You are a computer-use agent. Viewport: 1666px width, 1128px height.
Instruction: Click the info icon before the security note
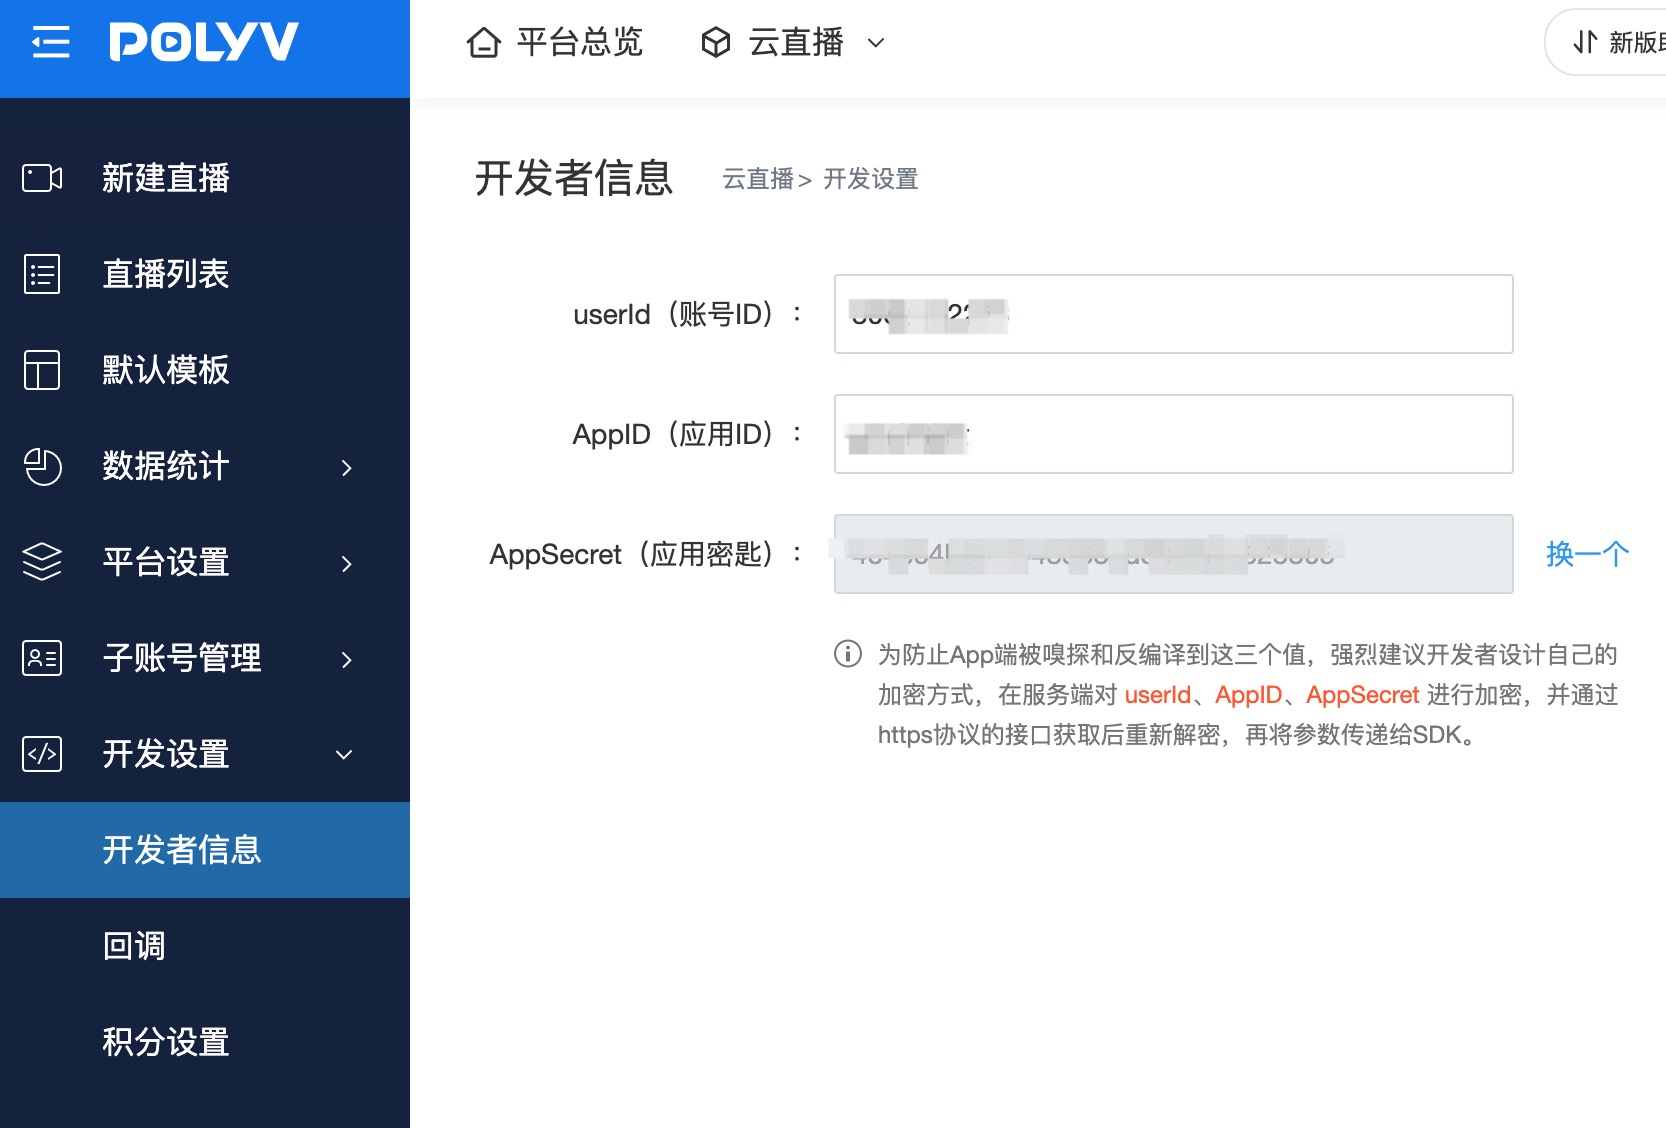tap(847, 655)
